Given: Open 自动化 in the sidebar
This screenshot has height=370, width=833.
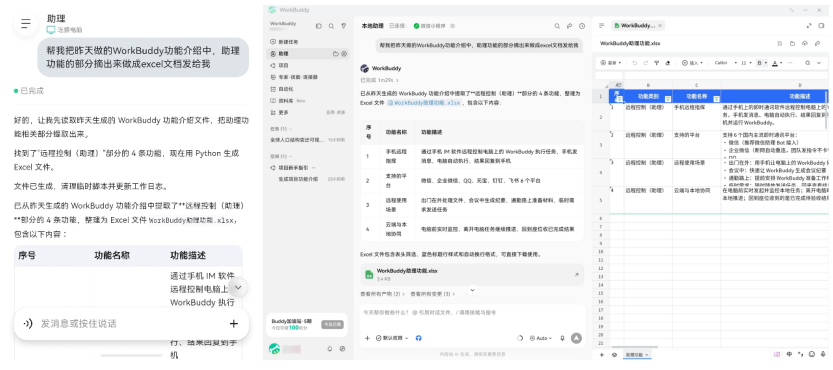Looking at the screenshot, I should tap(308, 89).
